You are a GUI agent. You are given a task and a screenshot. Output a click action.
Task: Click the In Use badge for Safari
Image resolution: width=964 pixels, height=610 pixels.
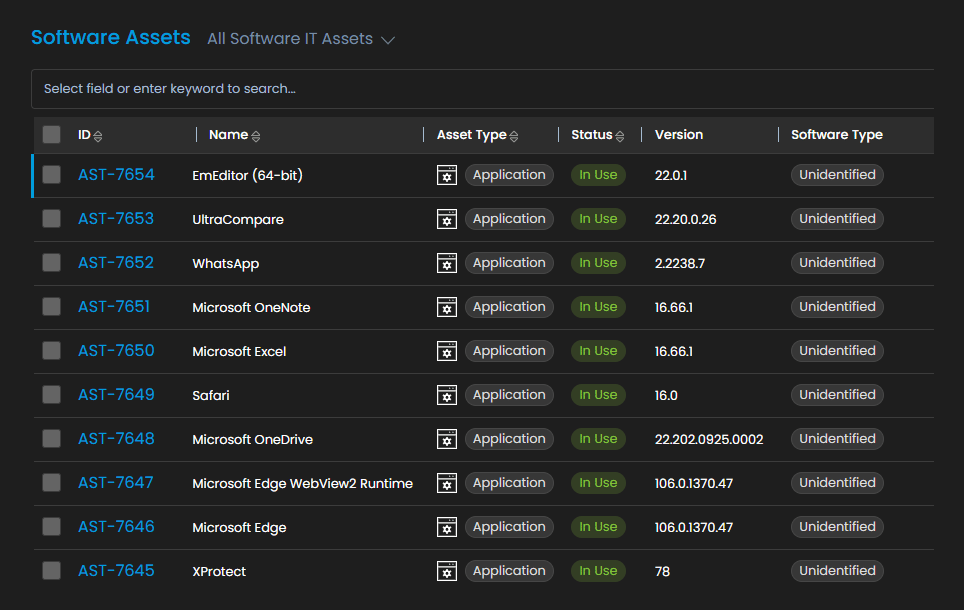598,394
